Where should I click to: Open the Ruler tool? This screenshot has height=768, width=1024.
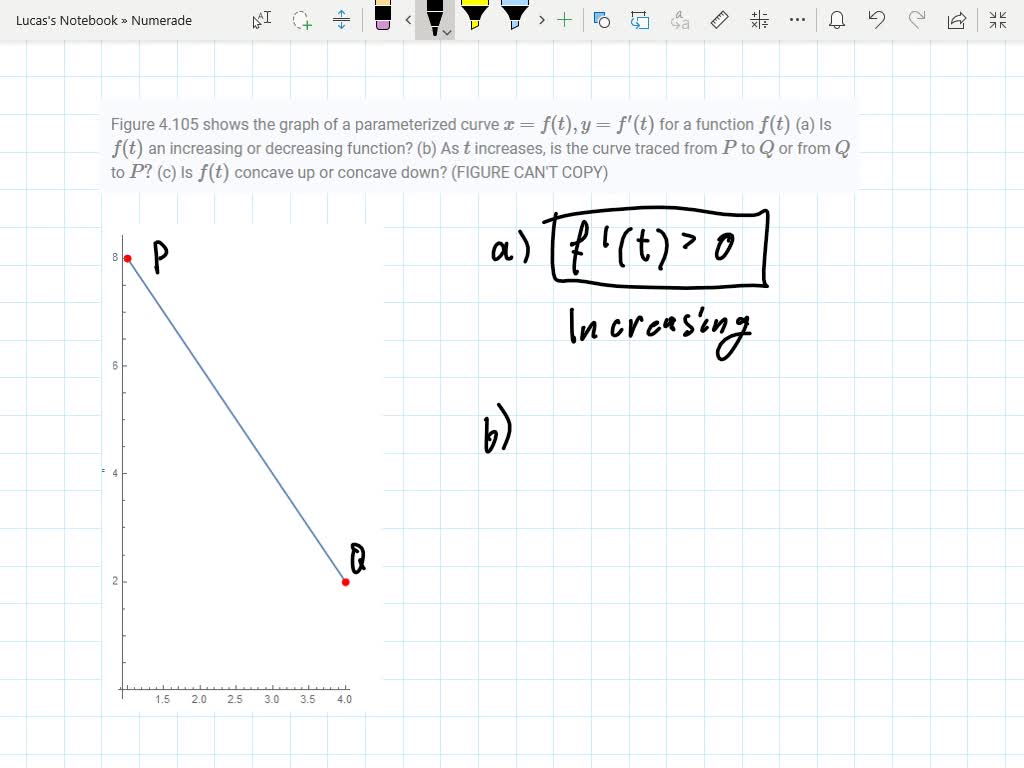point(718,20)
